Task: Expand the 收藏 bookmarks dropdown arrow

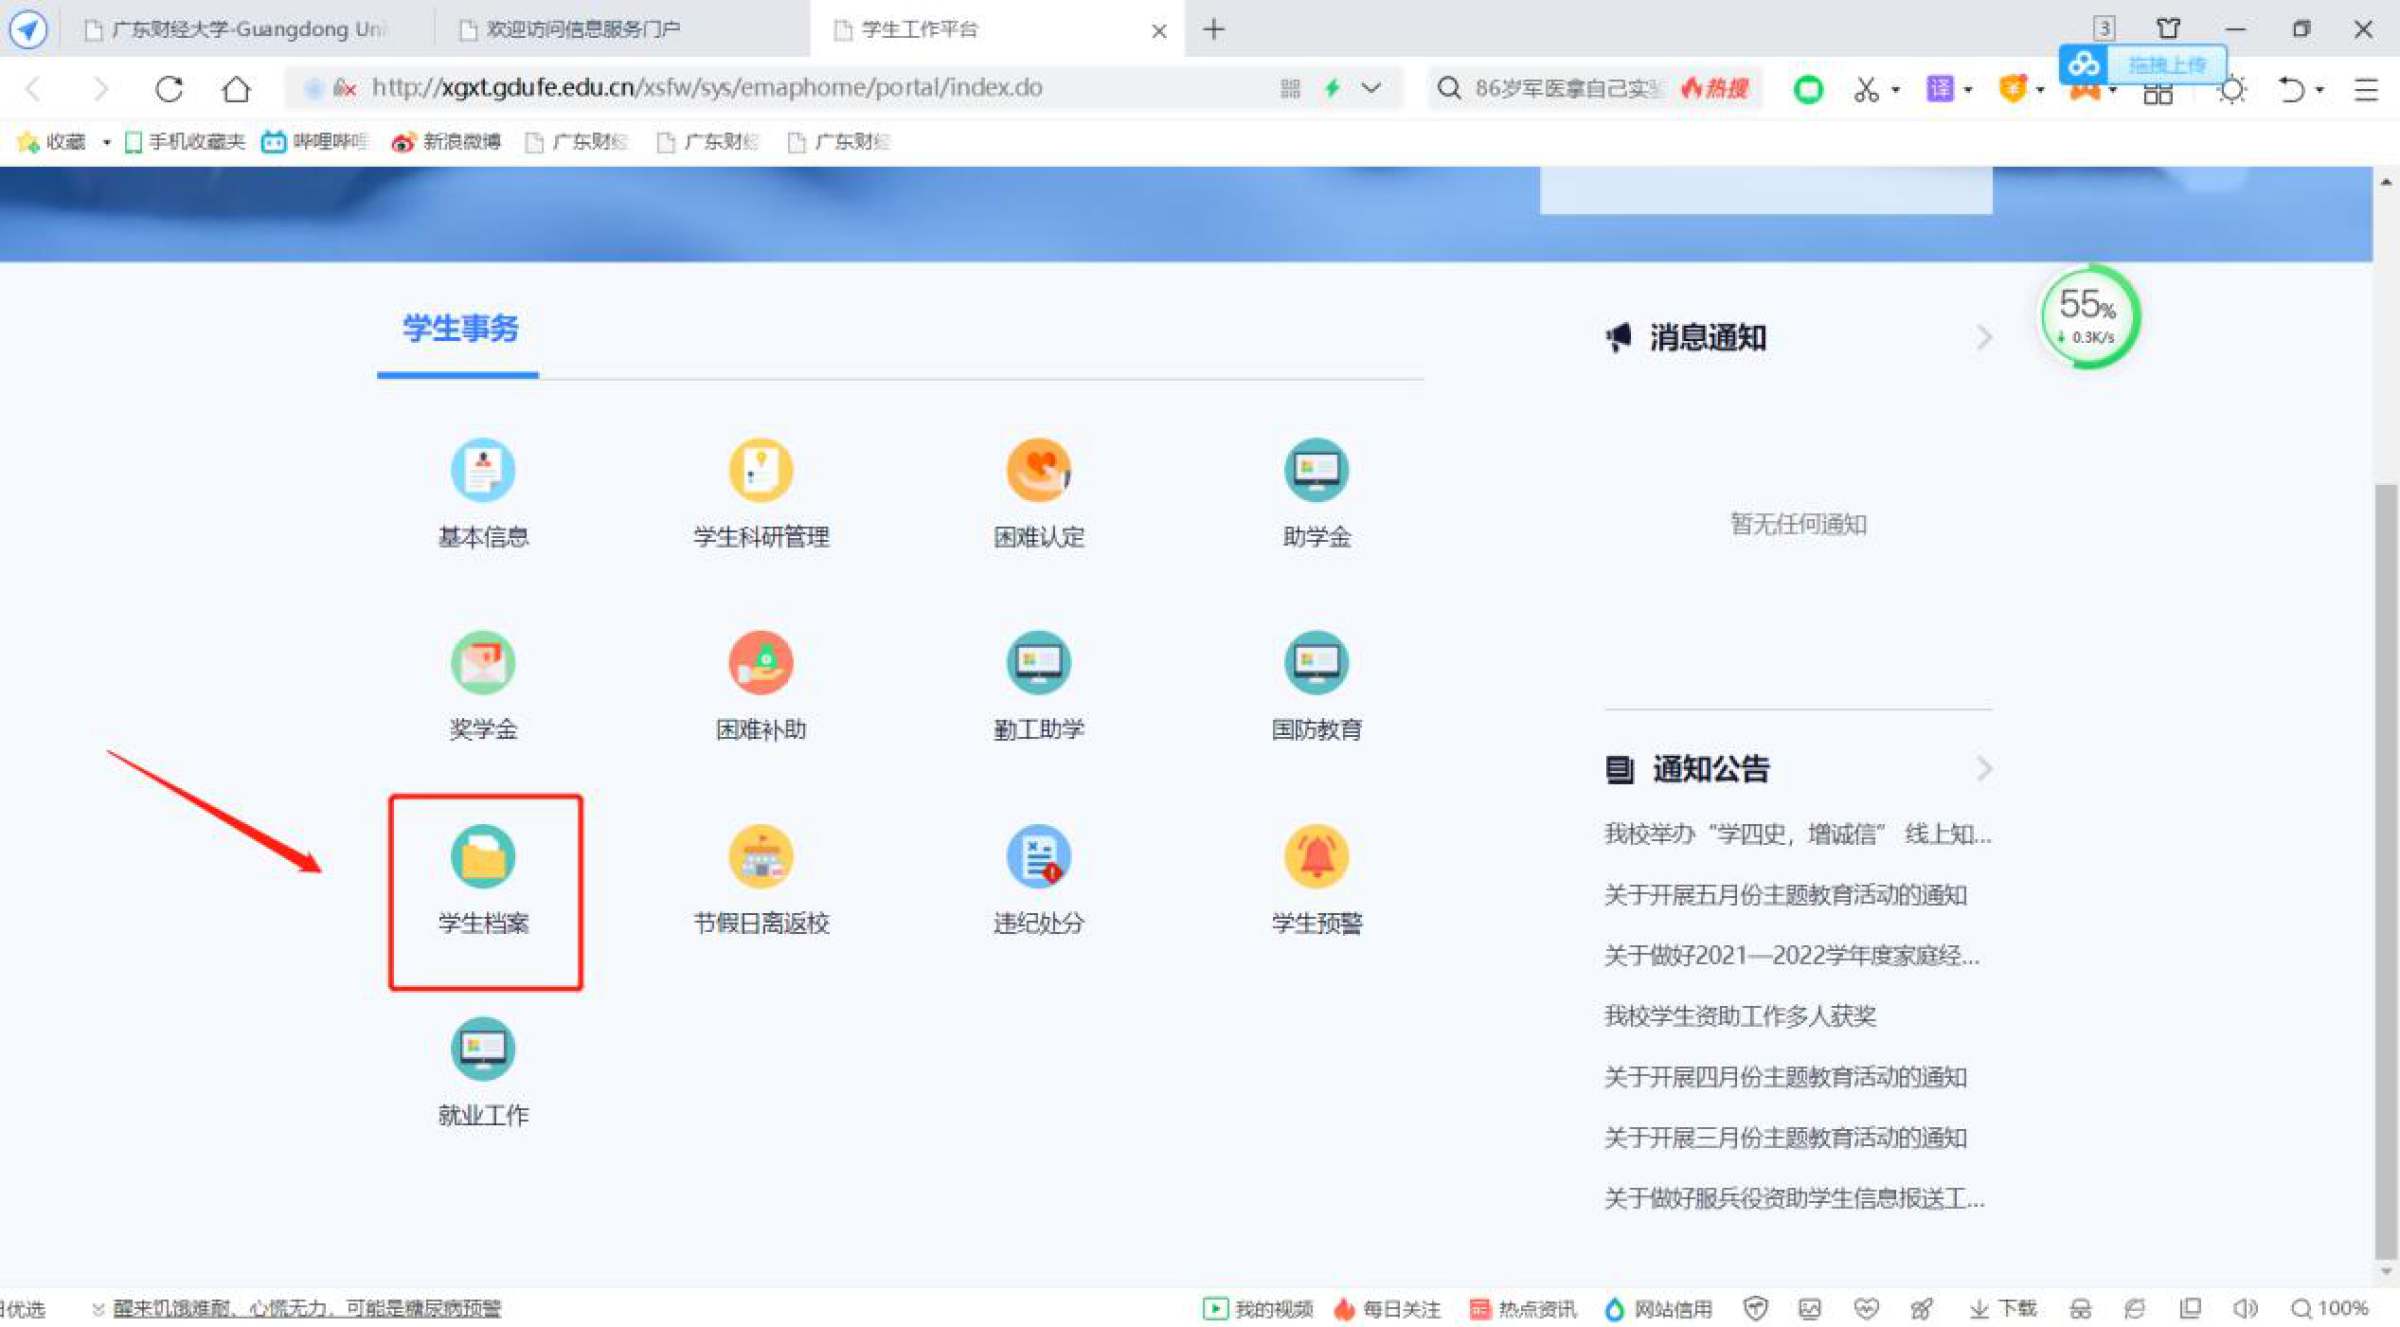Action: coord(106,142)
